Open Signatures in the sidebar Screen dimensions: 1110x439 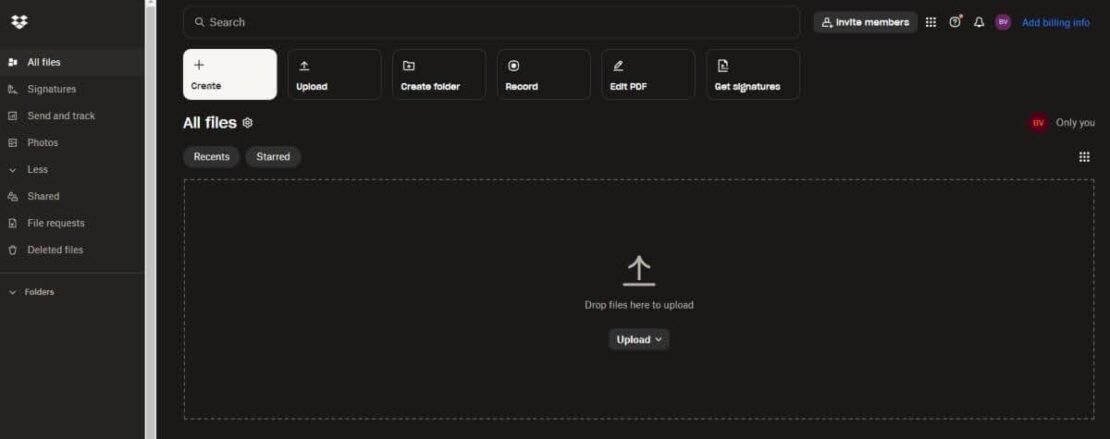pyautogui.click(x=71, y=89)
